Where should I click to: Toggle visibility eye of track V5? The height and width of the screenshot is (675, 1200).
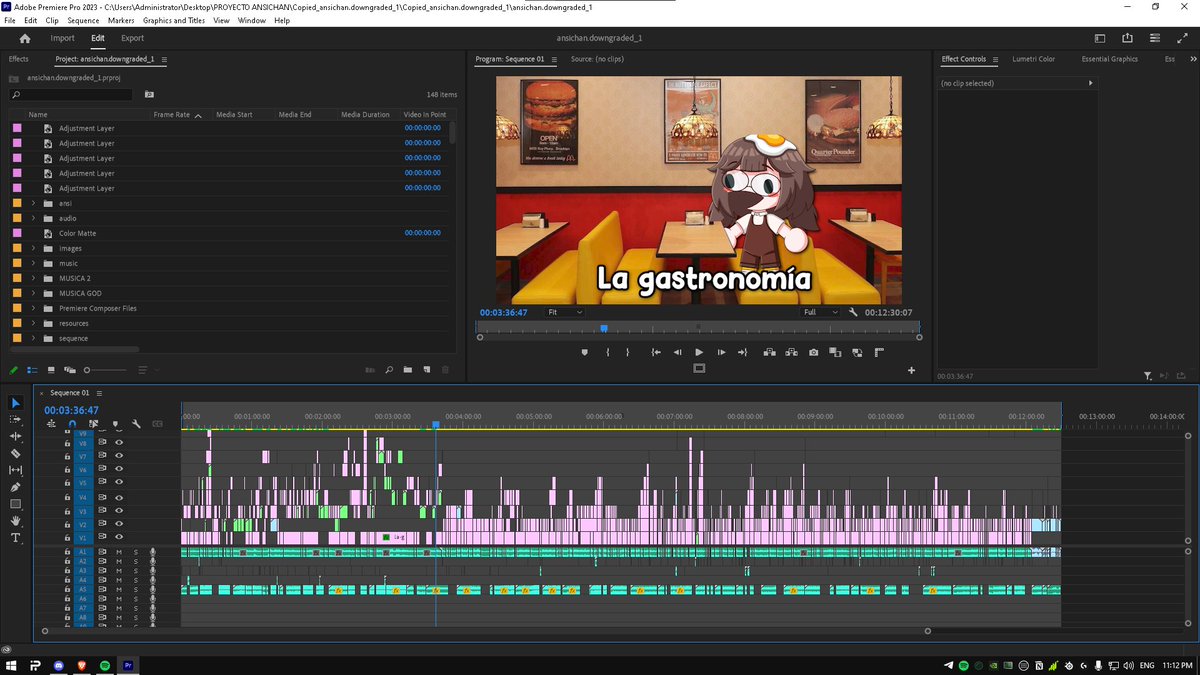119,483
